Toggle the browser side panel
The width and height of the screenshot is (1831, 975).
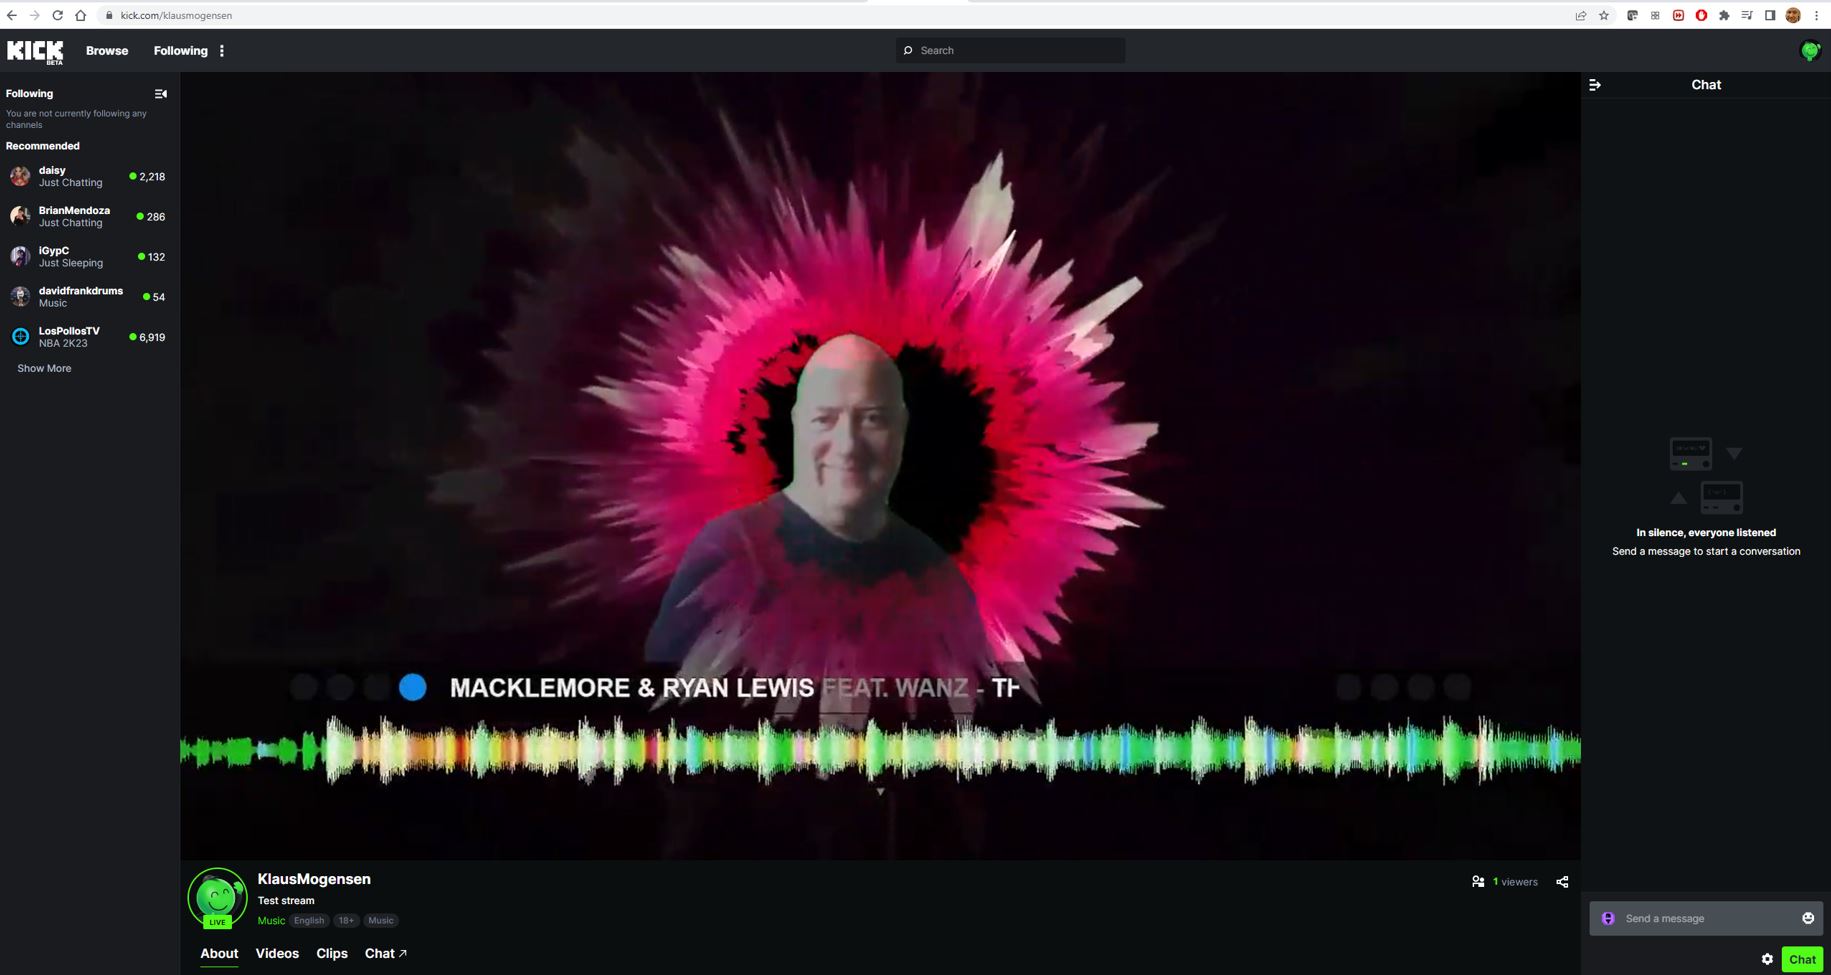click(x=1770, y=15)
